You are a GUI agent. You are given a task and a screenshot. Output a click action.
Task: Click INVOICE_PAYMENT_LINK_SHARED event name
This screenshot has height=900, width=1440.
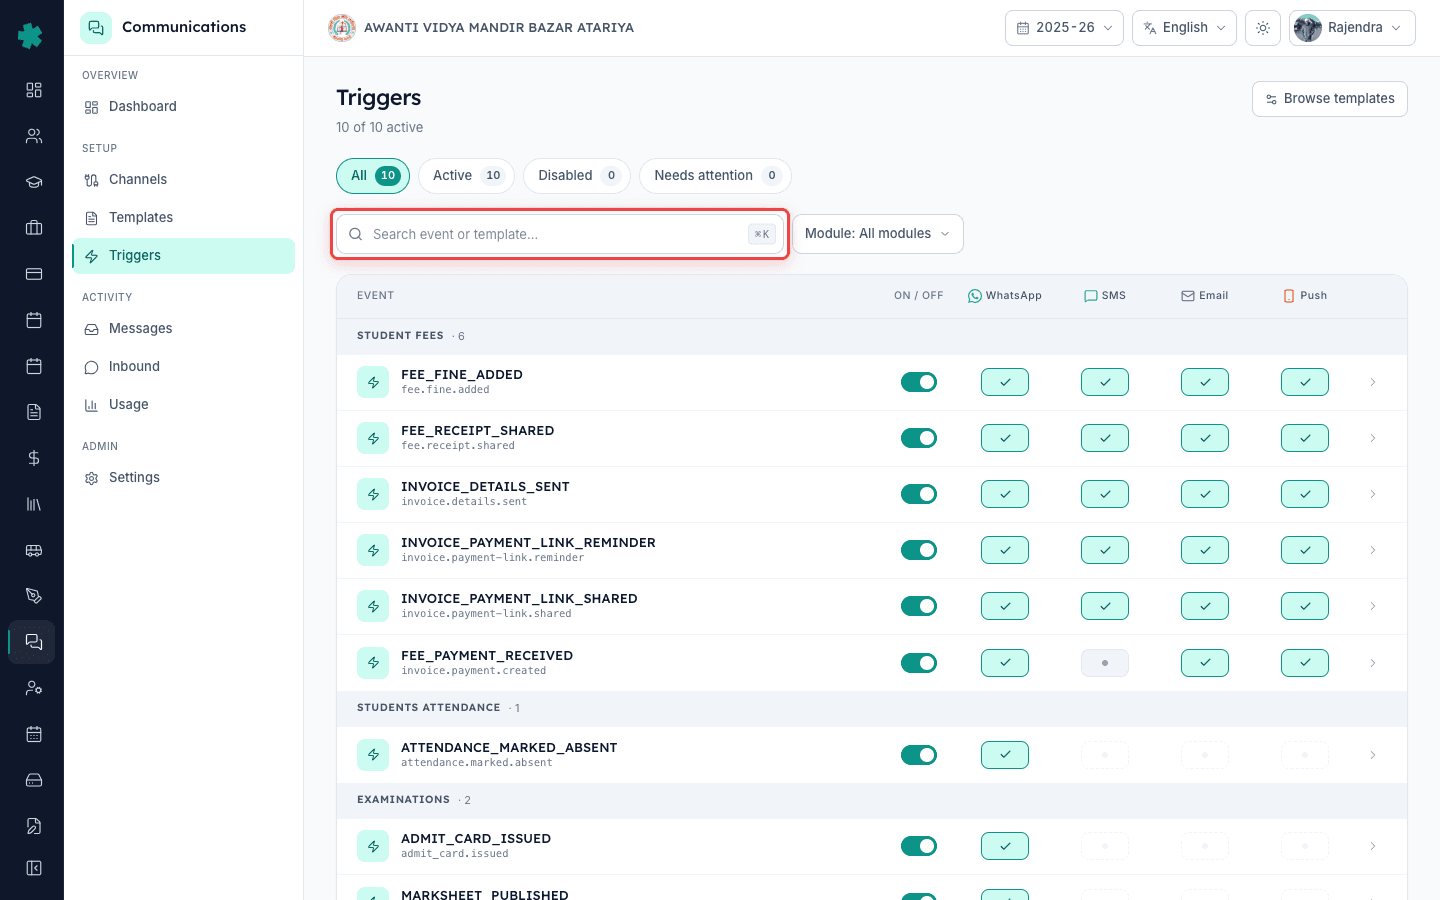(519, 599)
